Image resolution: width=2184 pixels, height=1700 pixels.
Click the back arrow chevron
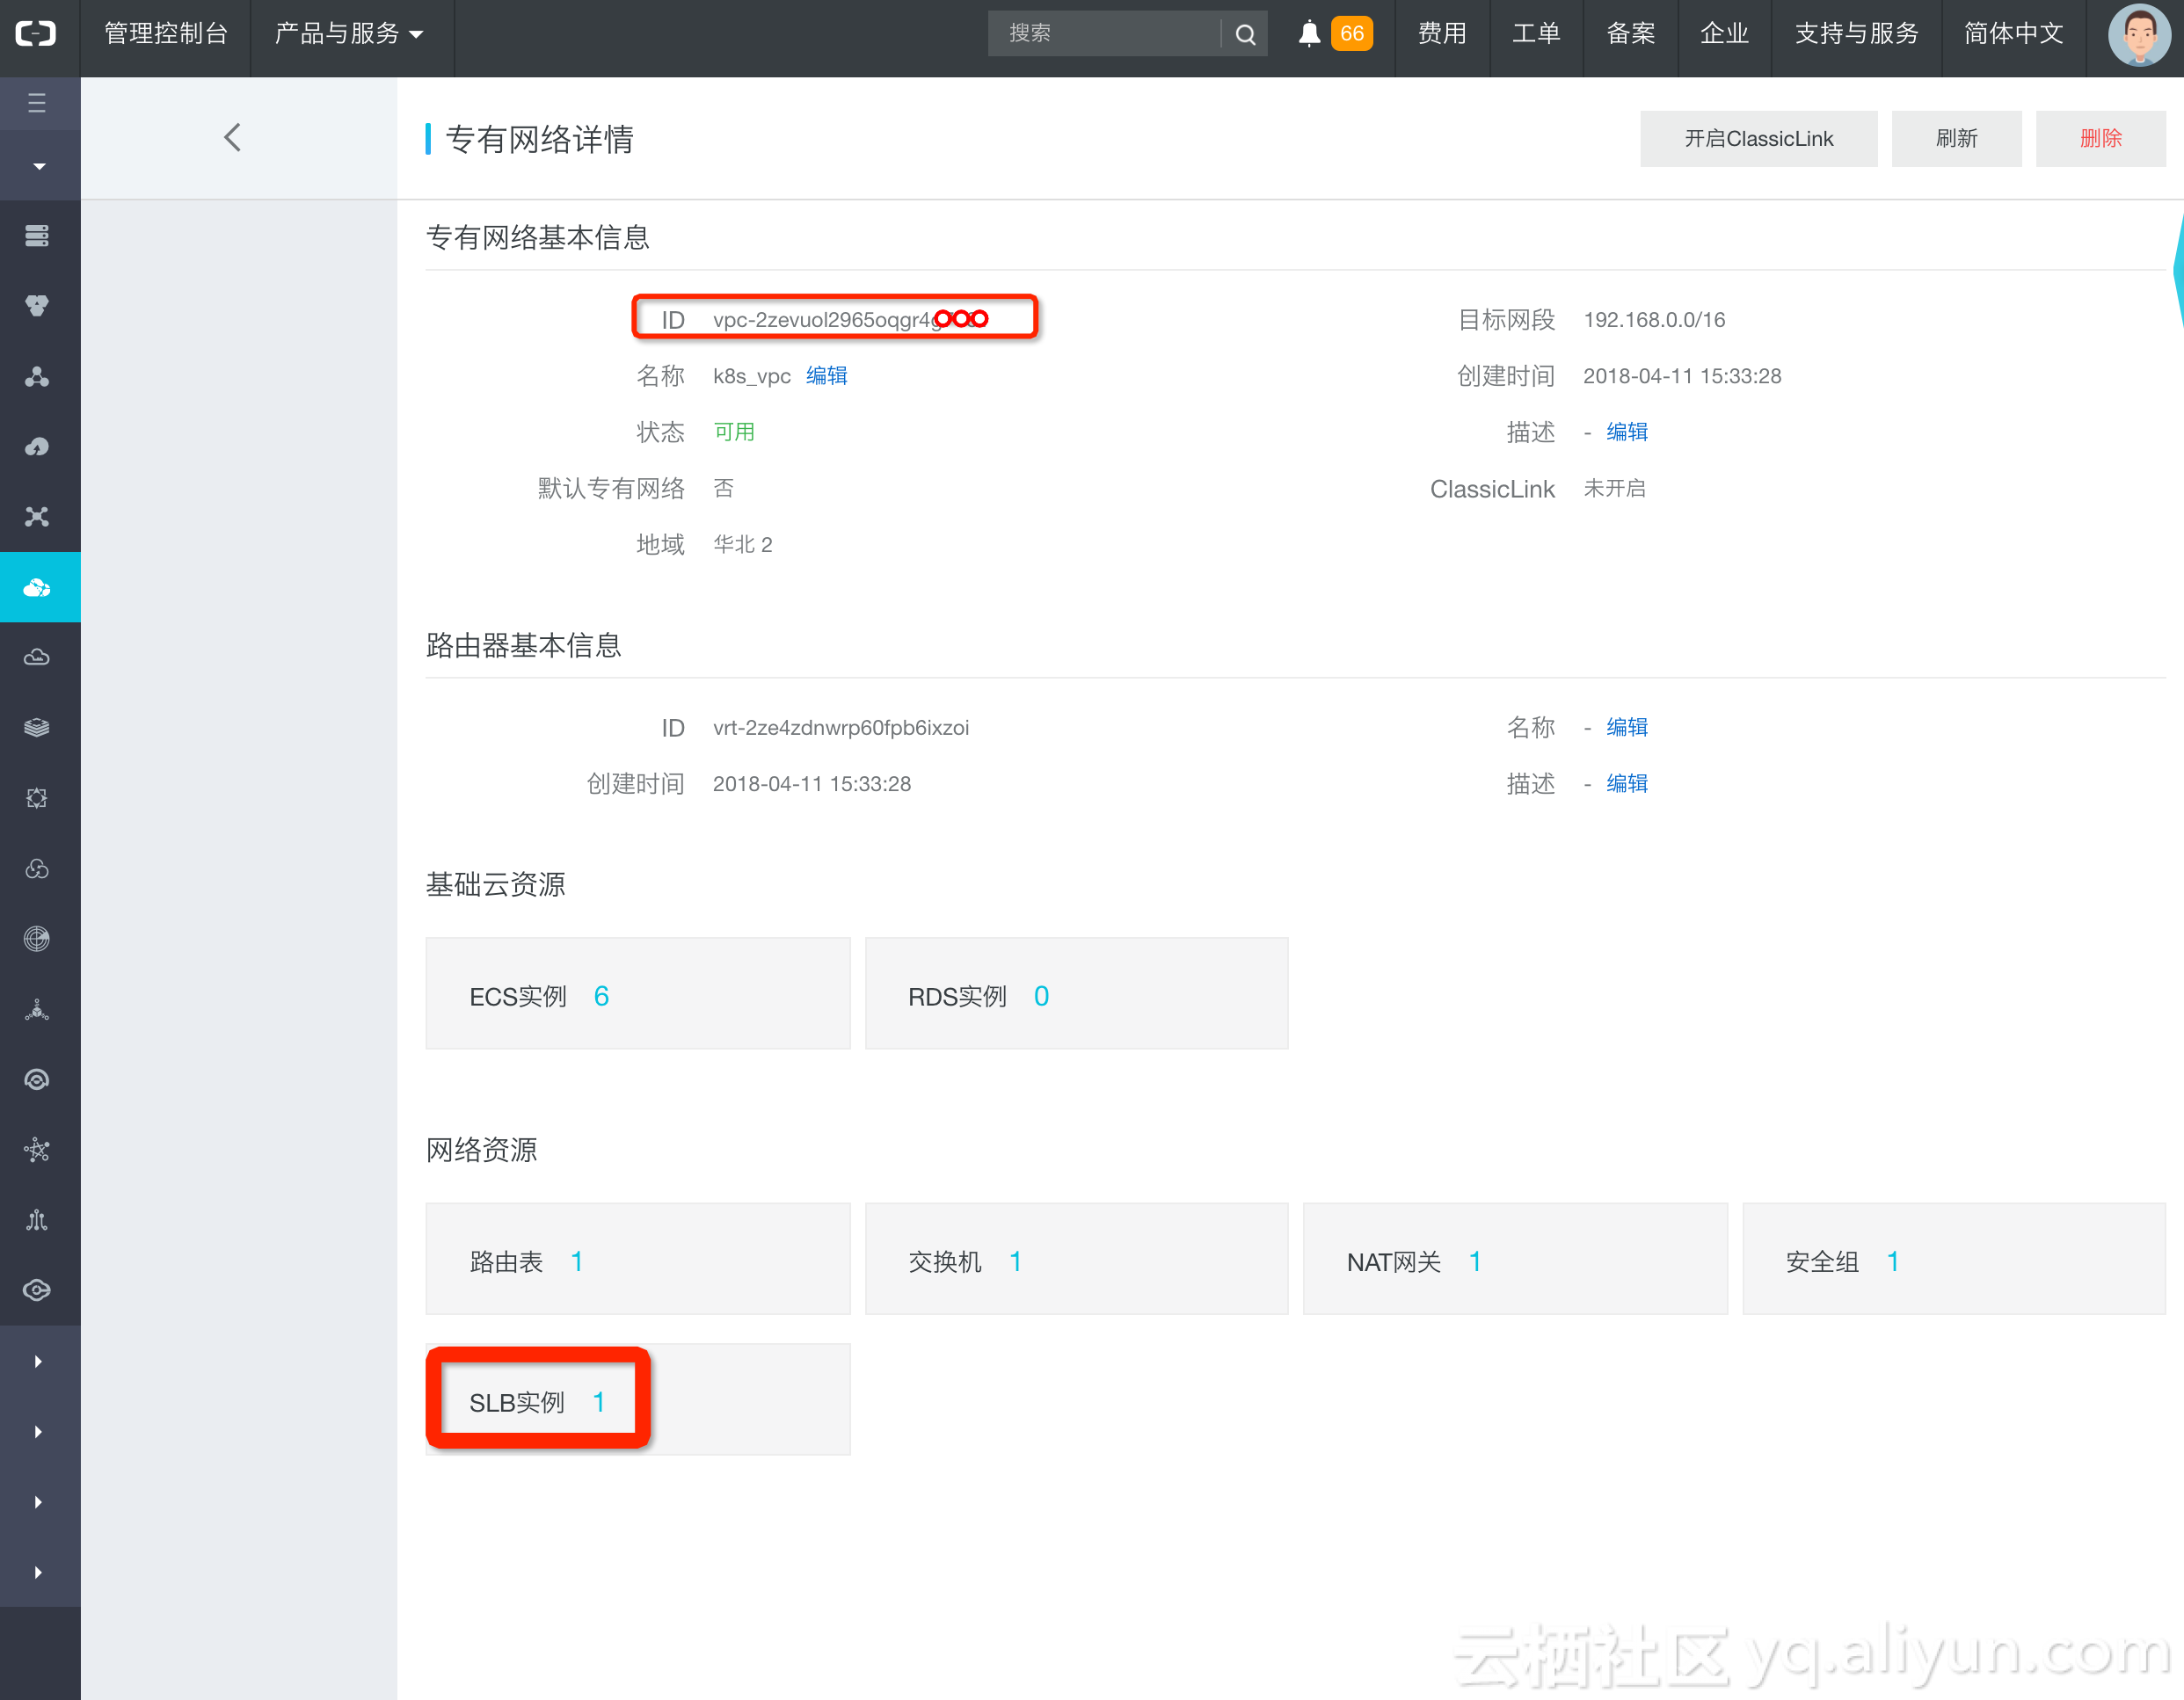[x=233, y=138]
